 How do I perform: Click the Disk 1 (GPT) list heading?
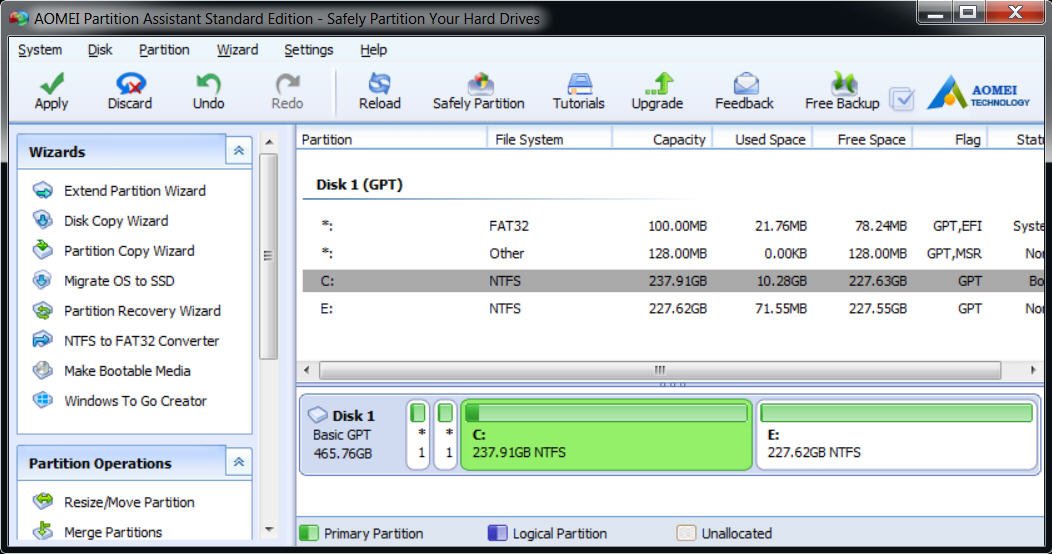[360, 184]
